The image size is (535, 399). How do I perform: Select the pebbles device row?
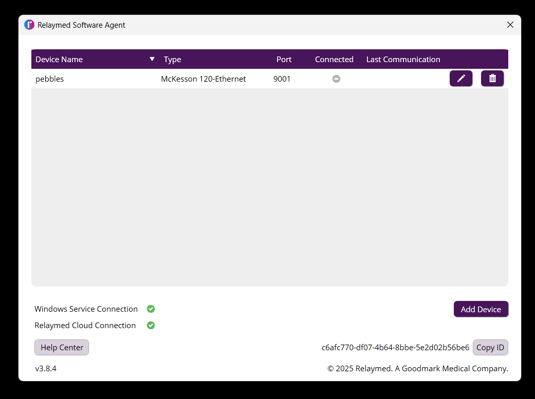click(x=270, y=79)
